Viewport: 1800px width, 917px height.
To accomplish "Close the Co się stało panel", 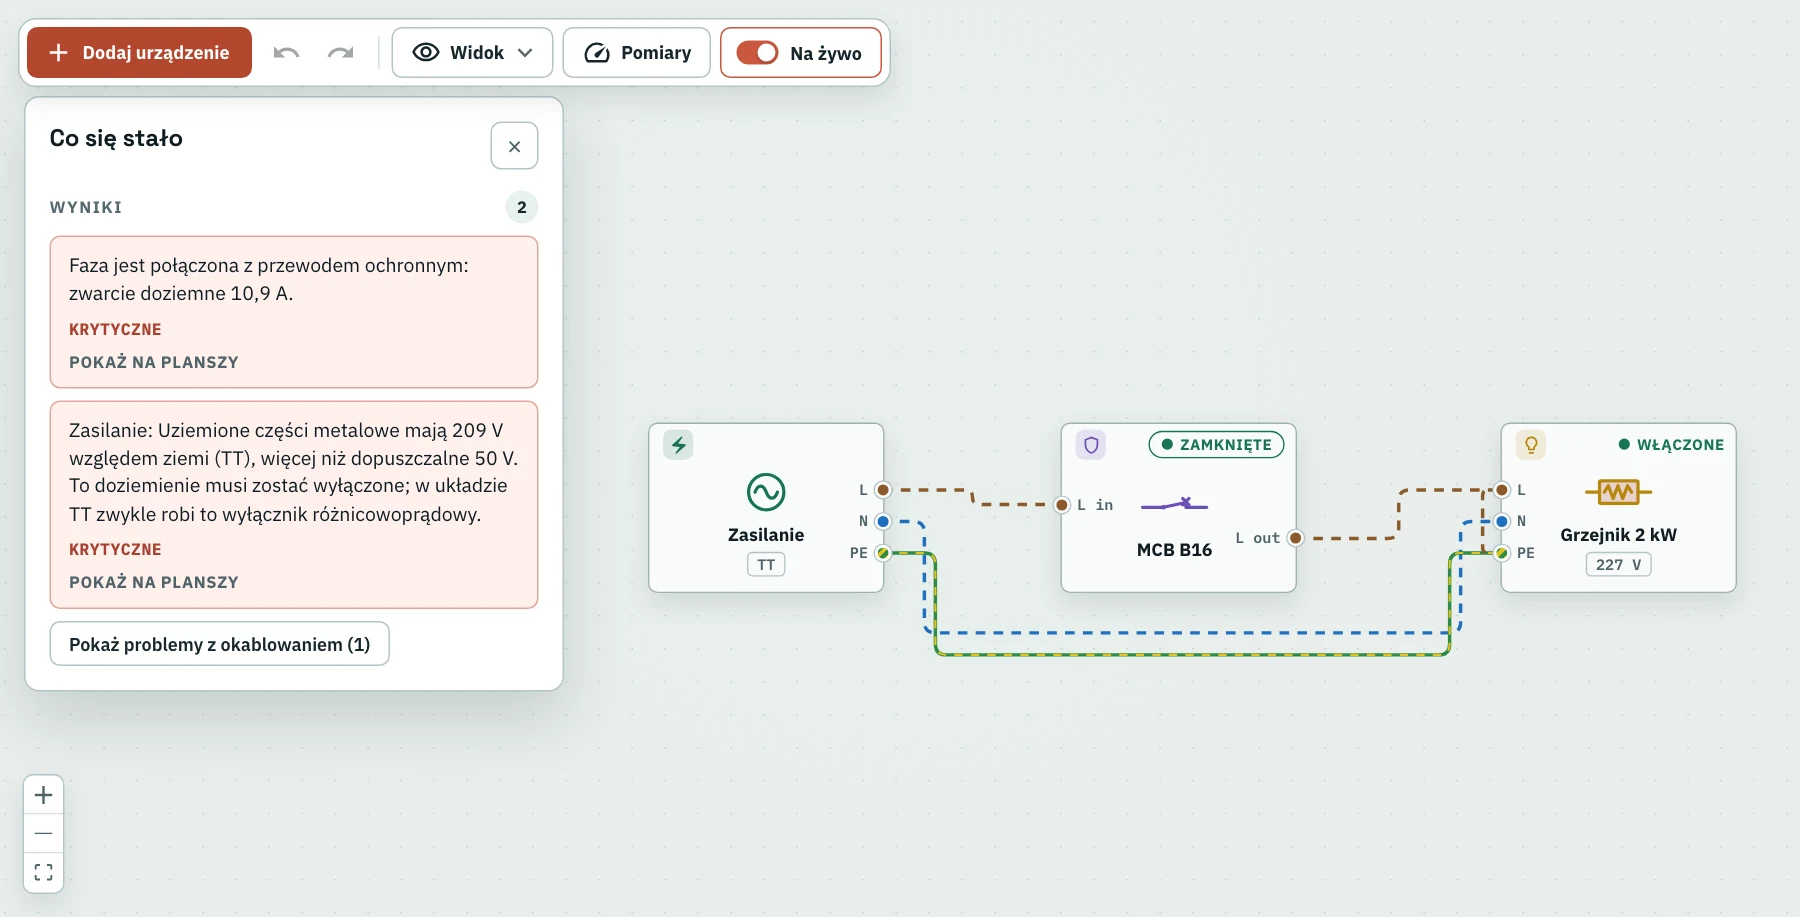I will point(514,146).
